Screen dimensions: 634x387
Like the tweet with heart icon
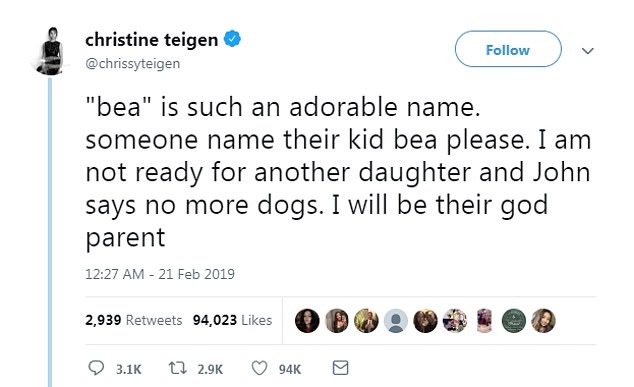(259, 368)
